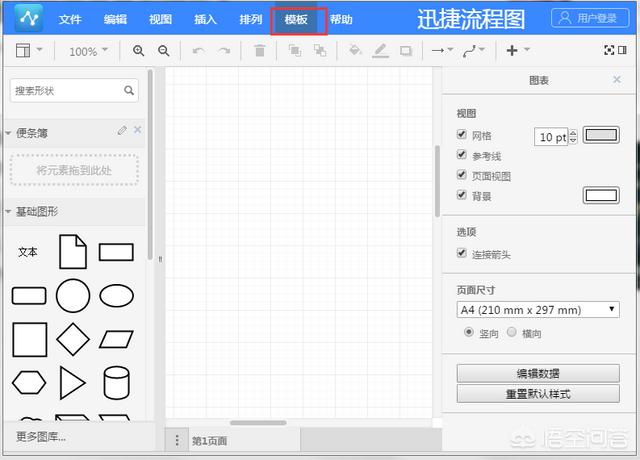Open the 100% zoom dropdown
Image resolution: width=640 pixels, height=460 pixels.
coord(88,51)
